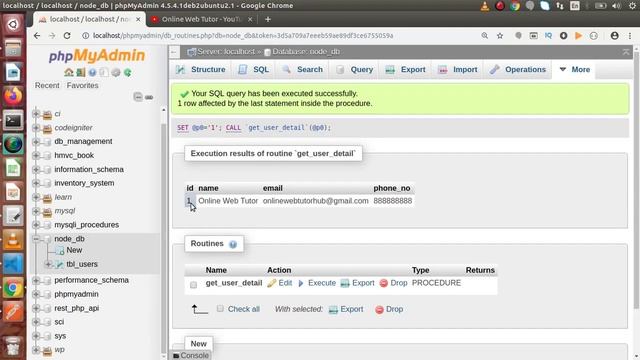Click the Check all link
The image size is (640, 360).
[x=244, y=309]
